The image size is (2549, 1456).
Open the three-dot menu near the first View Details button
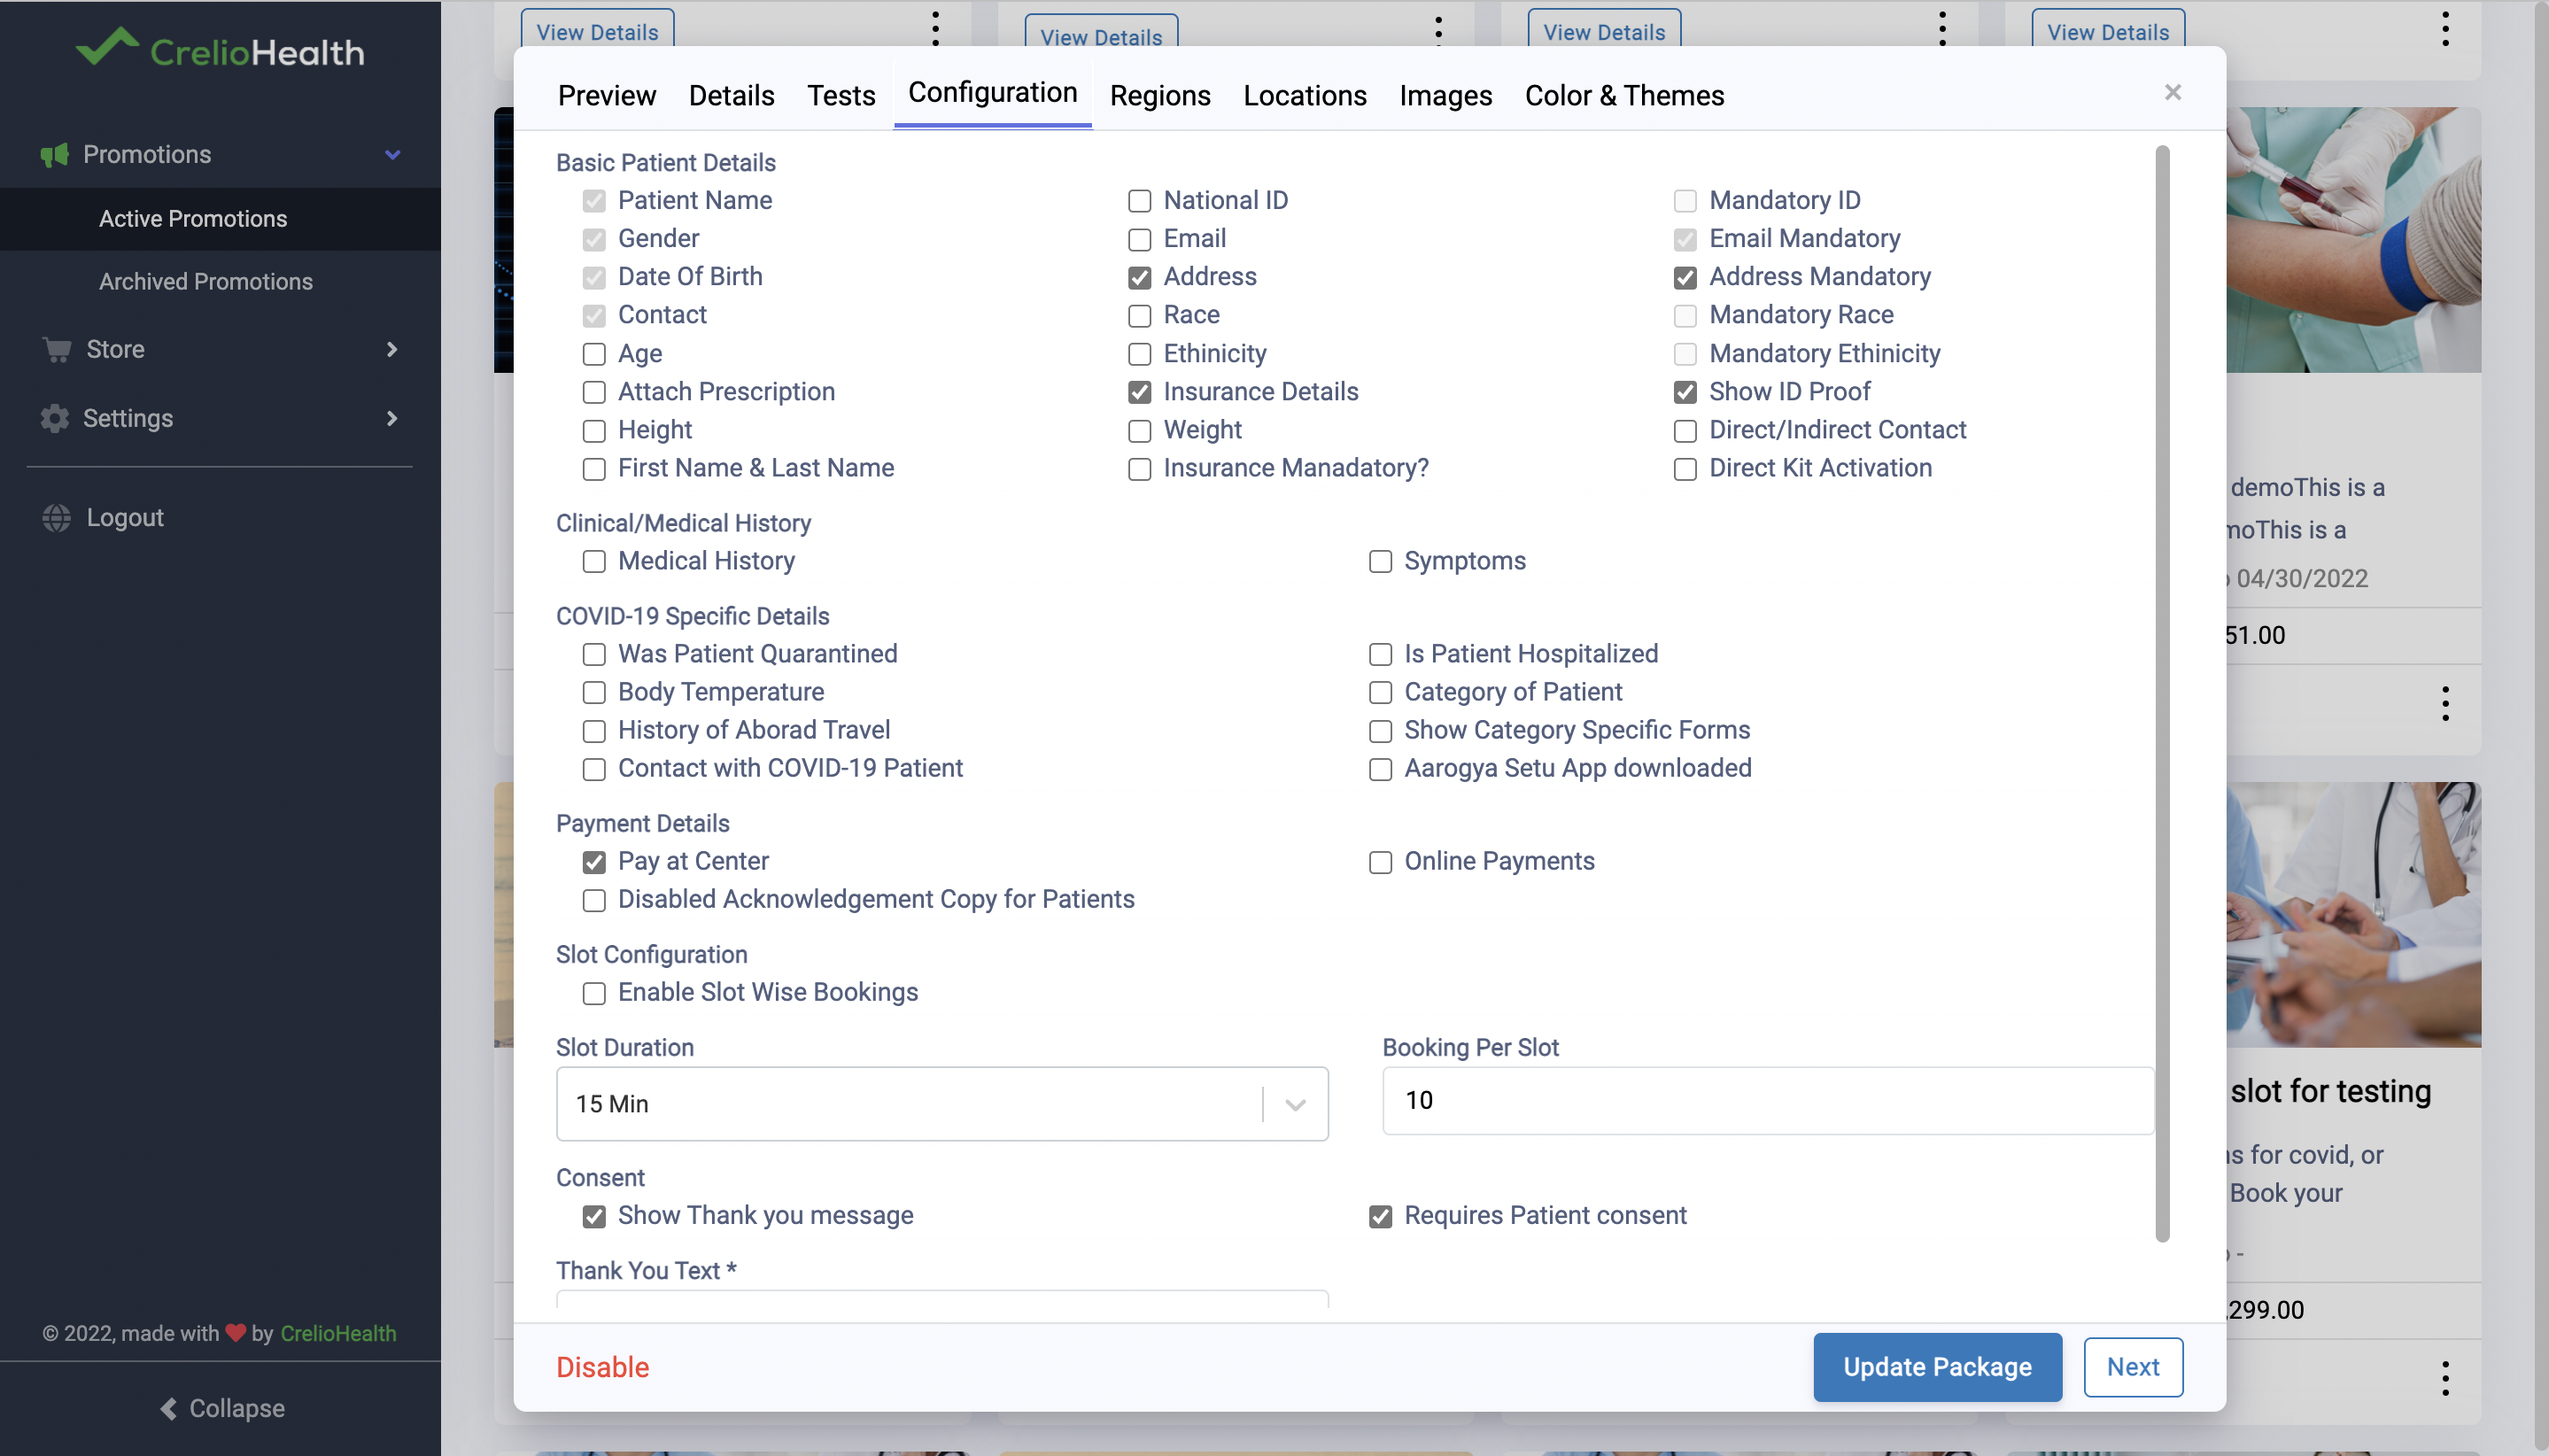(934, 28)
